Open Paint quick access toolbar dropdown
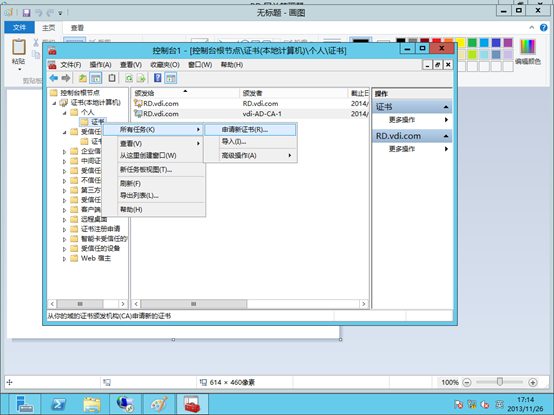The image size is (554, 415). point(60,13)
